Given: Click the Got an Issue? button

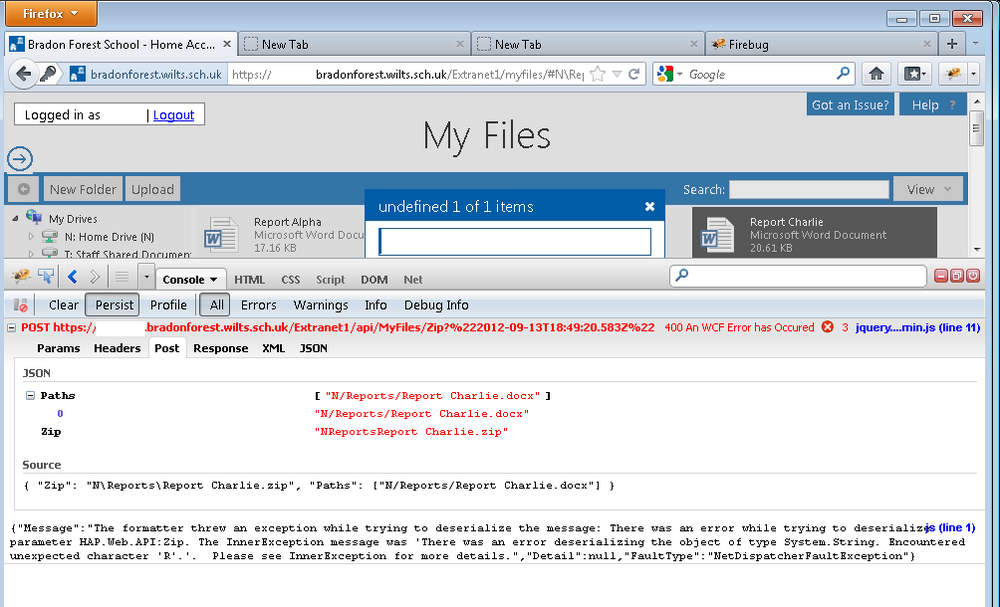Looking at the screenshot, I should click(850, 105).
